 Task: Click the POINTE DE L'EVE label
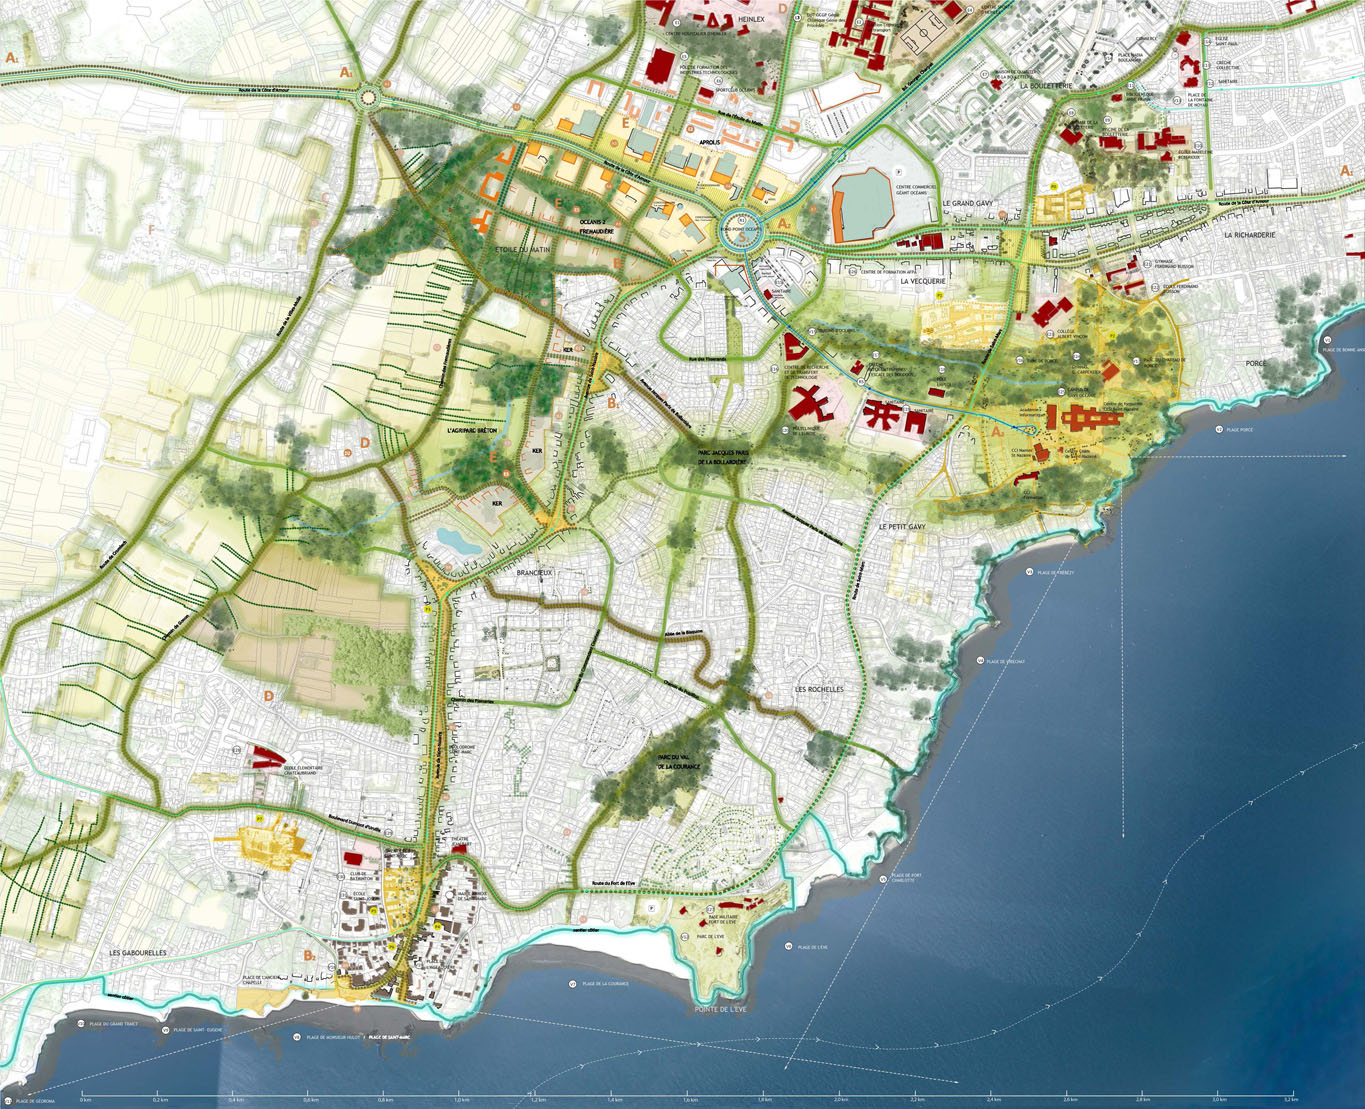[721, 1010]
